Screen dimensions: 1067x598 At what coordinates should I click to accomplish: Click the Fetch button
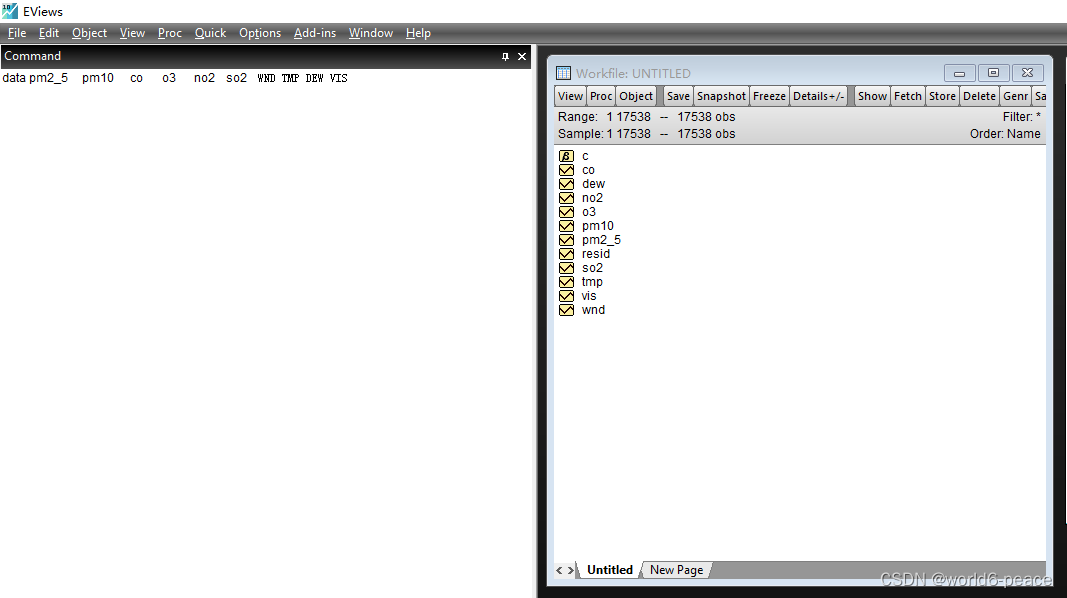pyautogui.click(x=908, y=96)
